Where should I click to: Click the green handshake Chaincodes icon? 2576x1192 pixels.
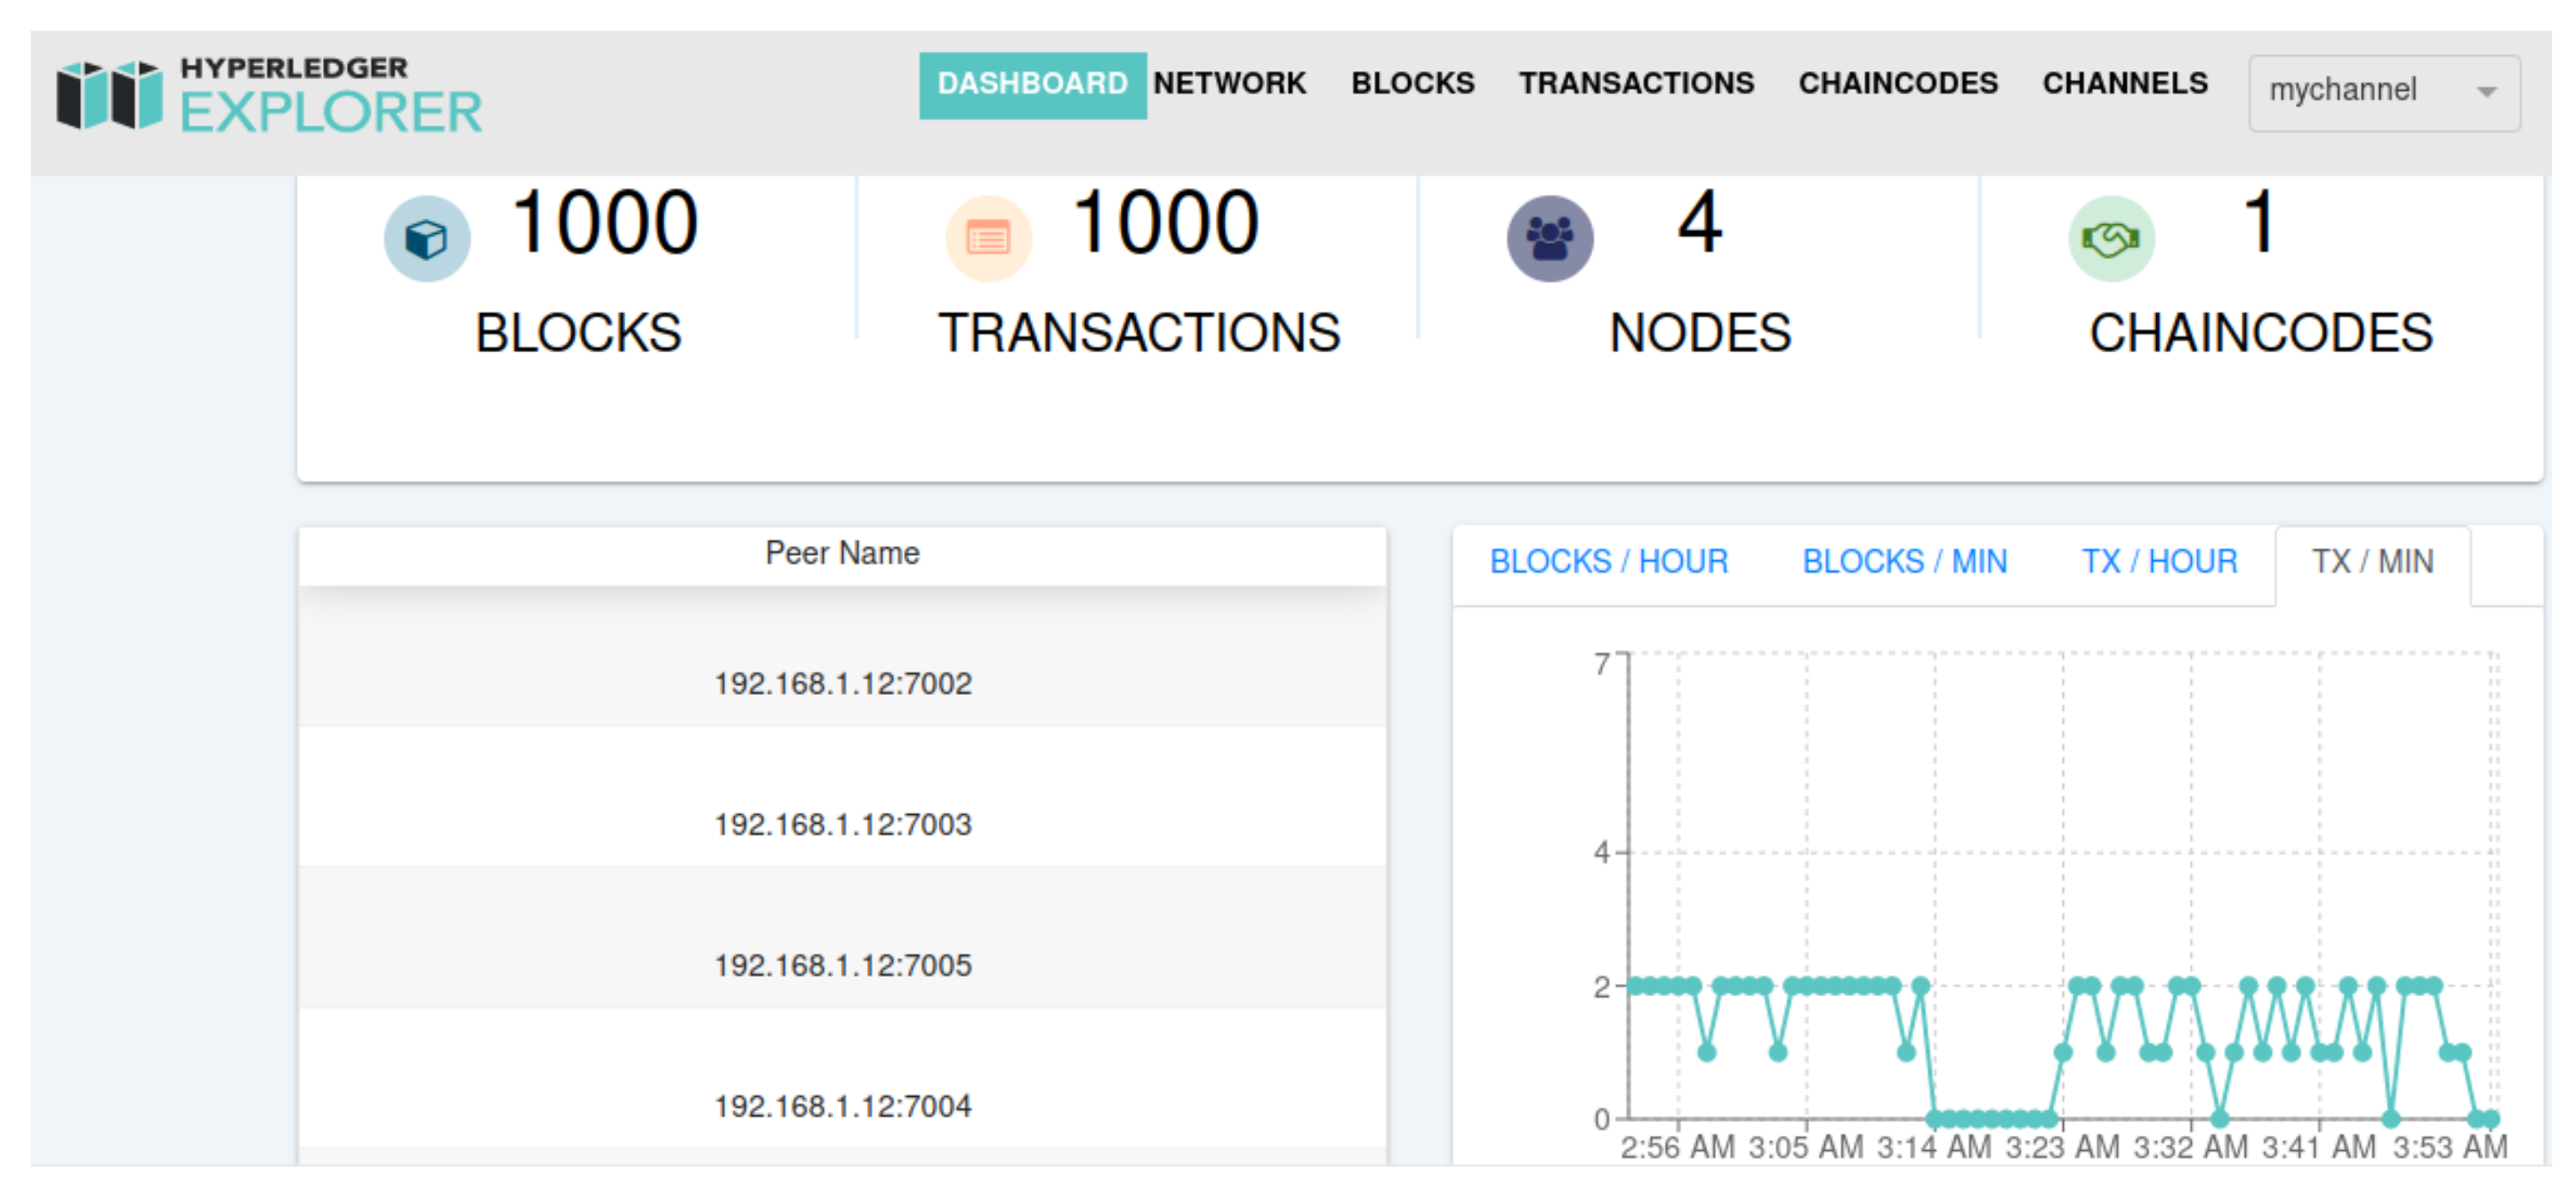tap(2111, 239)
